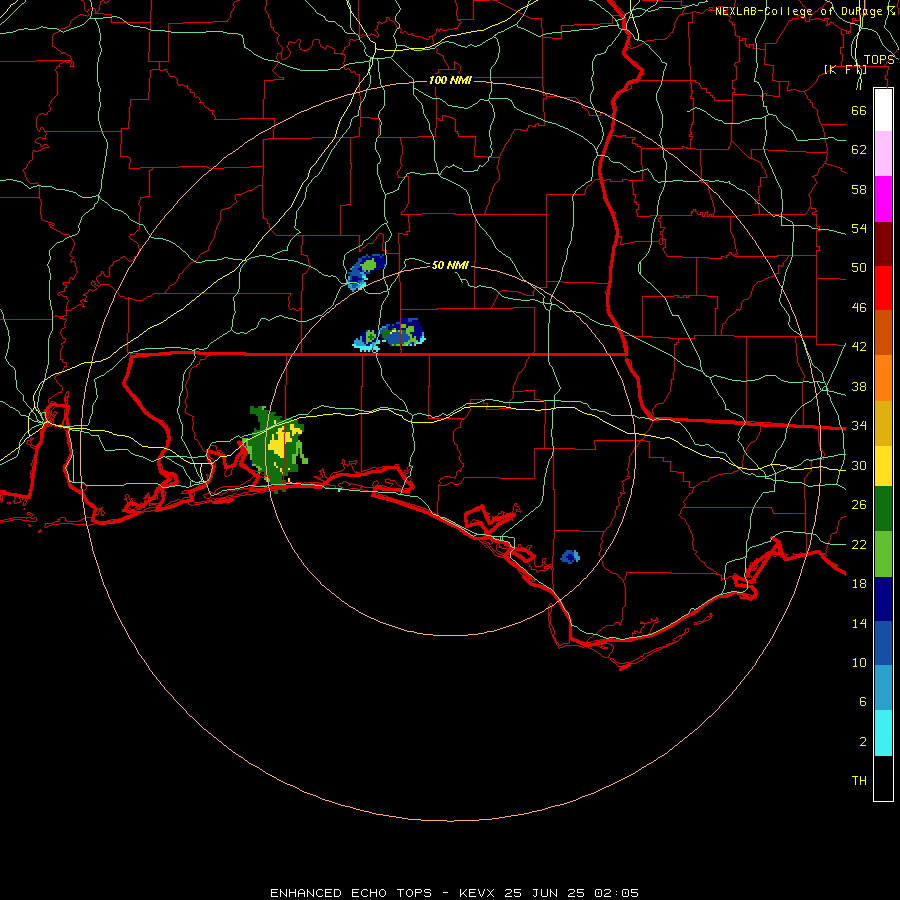This screenshot has width=900, height=900.
Task: Click the medium blue legend swatch
Action: [x=883, y=643]
